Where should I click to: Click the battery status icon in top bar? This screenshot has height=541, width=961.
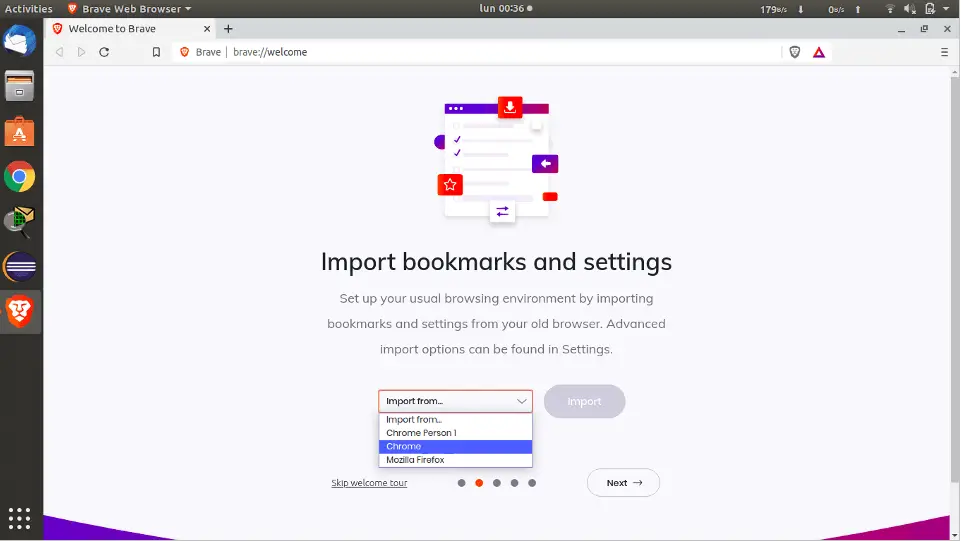(x=930, y=9)
